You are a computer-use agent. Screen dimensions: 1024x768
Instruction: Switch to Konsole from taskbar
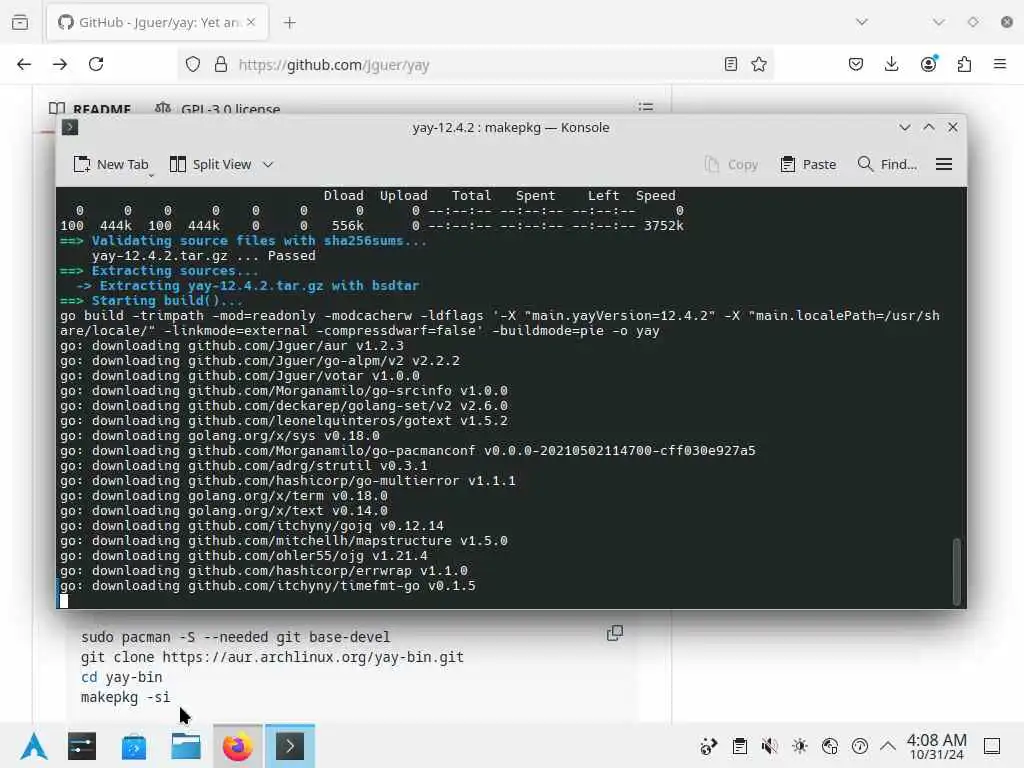(x=290, y=746)
